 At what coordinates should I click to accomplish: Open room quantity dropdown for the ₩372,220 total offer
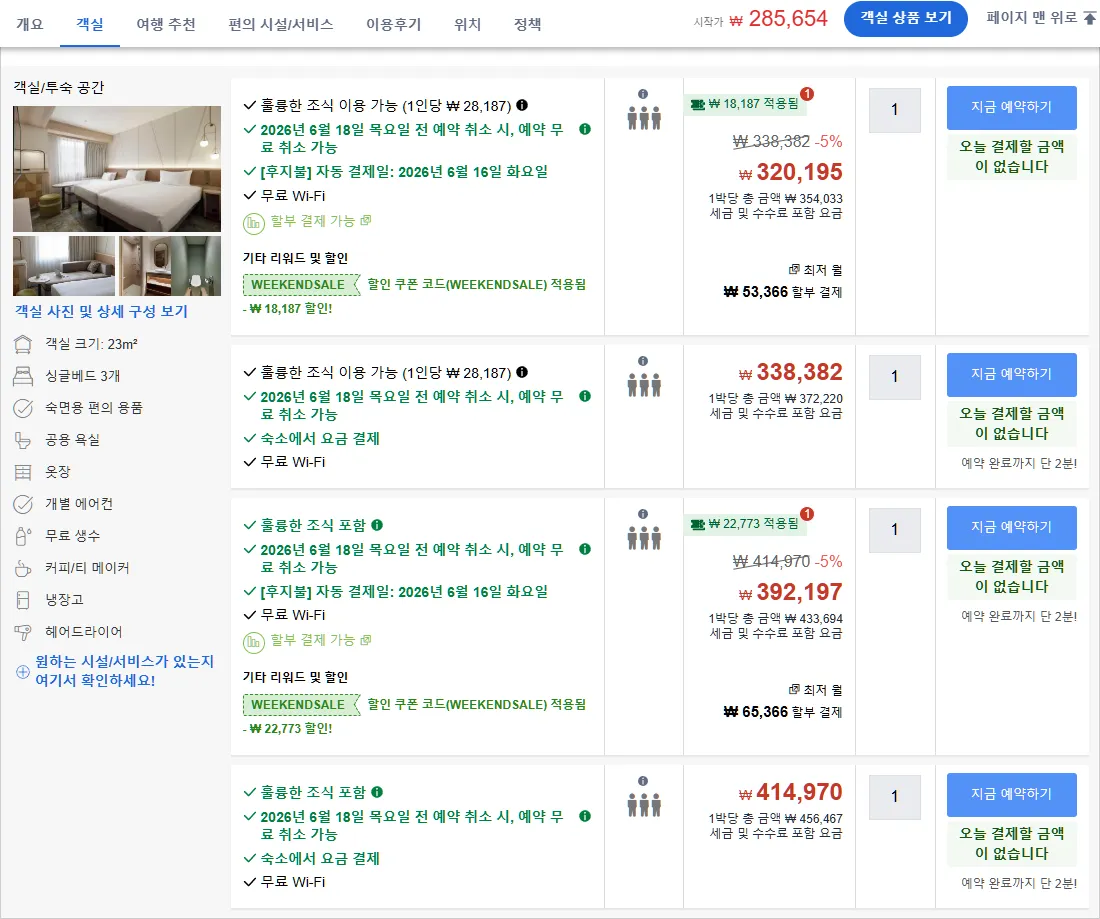894,377
